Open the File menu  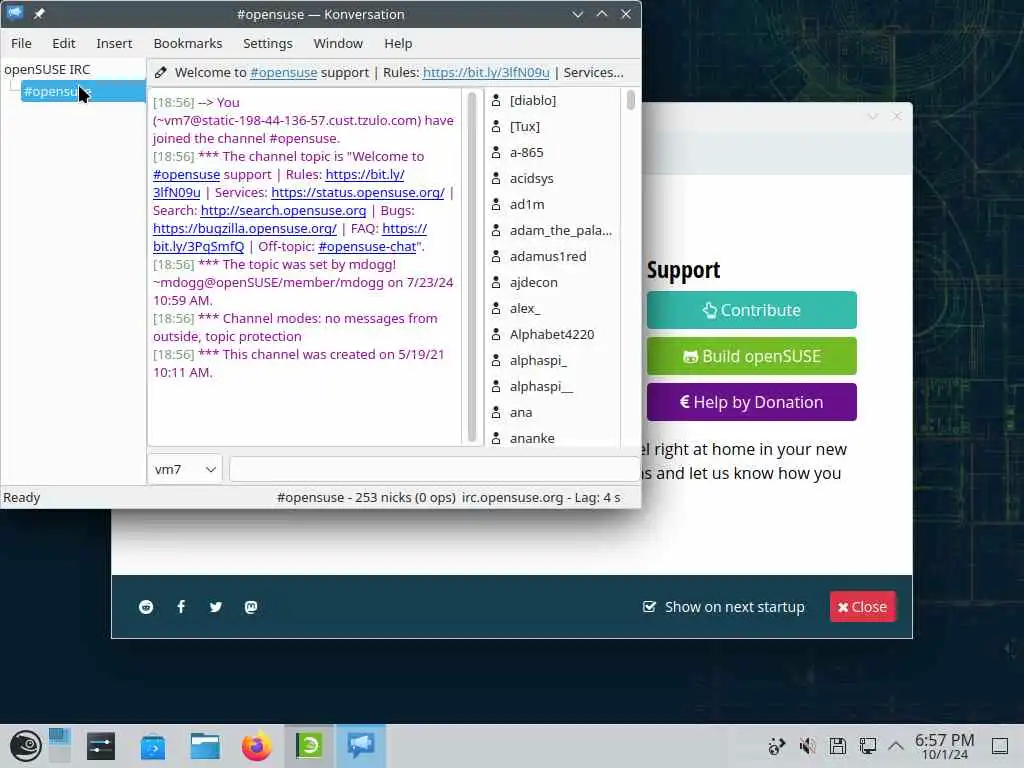click(21, 43)
